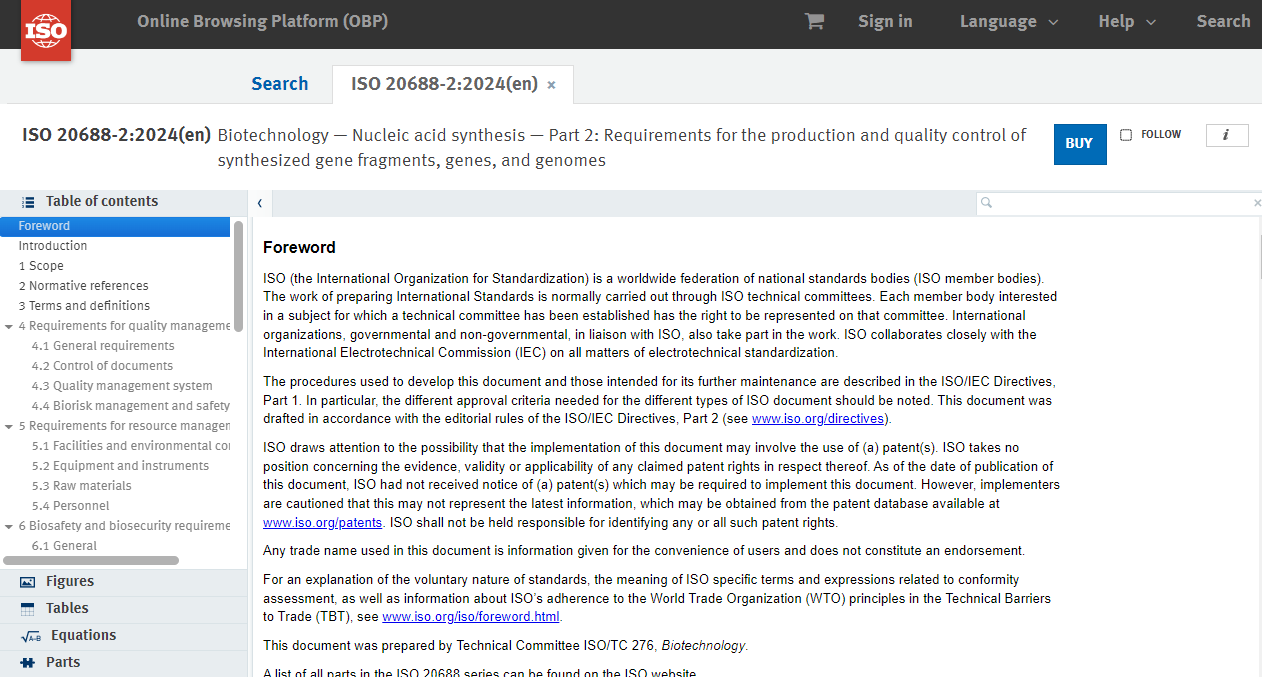
Task: Open the Equations panel
Action: [83, 635]
